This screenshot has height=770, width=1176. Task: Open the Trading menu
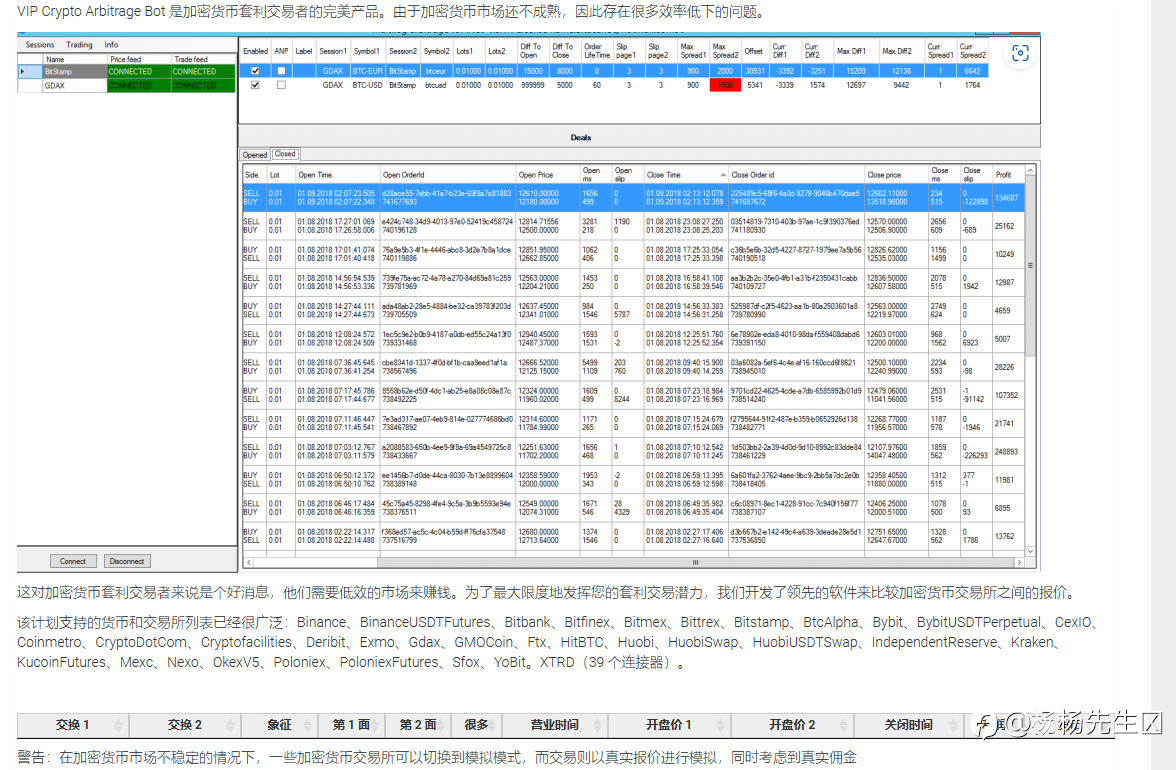[x=80, y=45]
